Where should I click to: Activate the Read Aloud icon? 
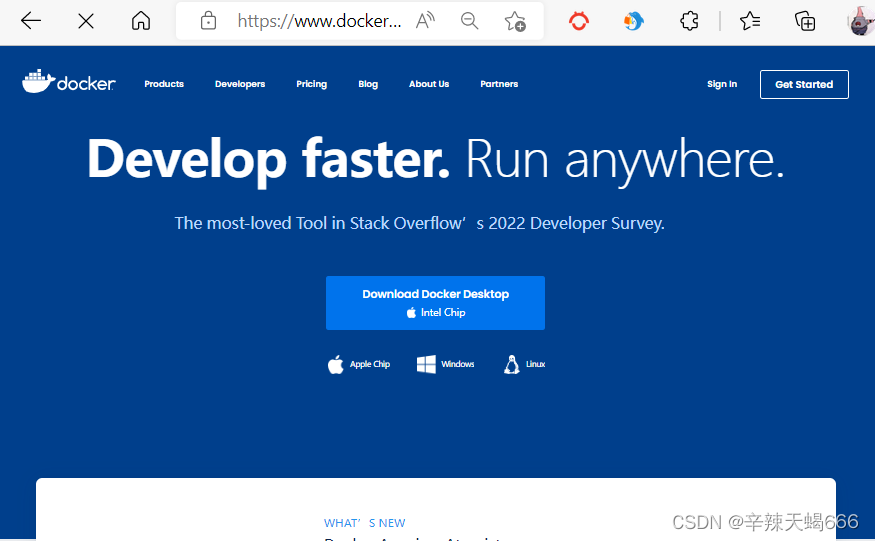[425, 21]
